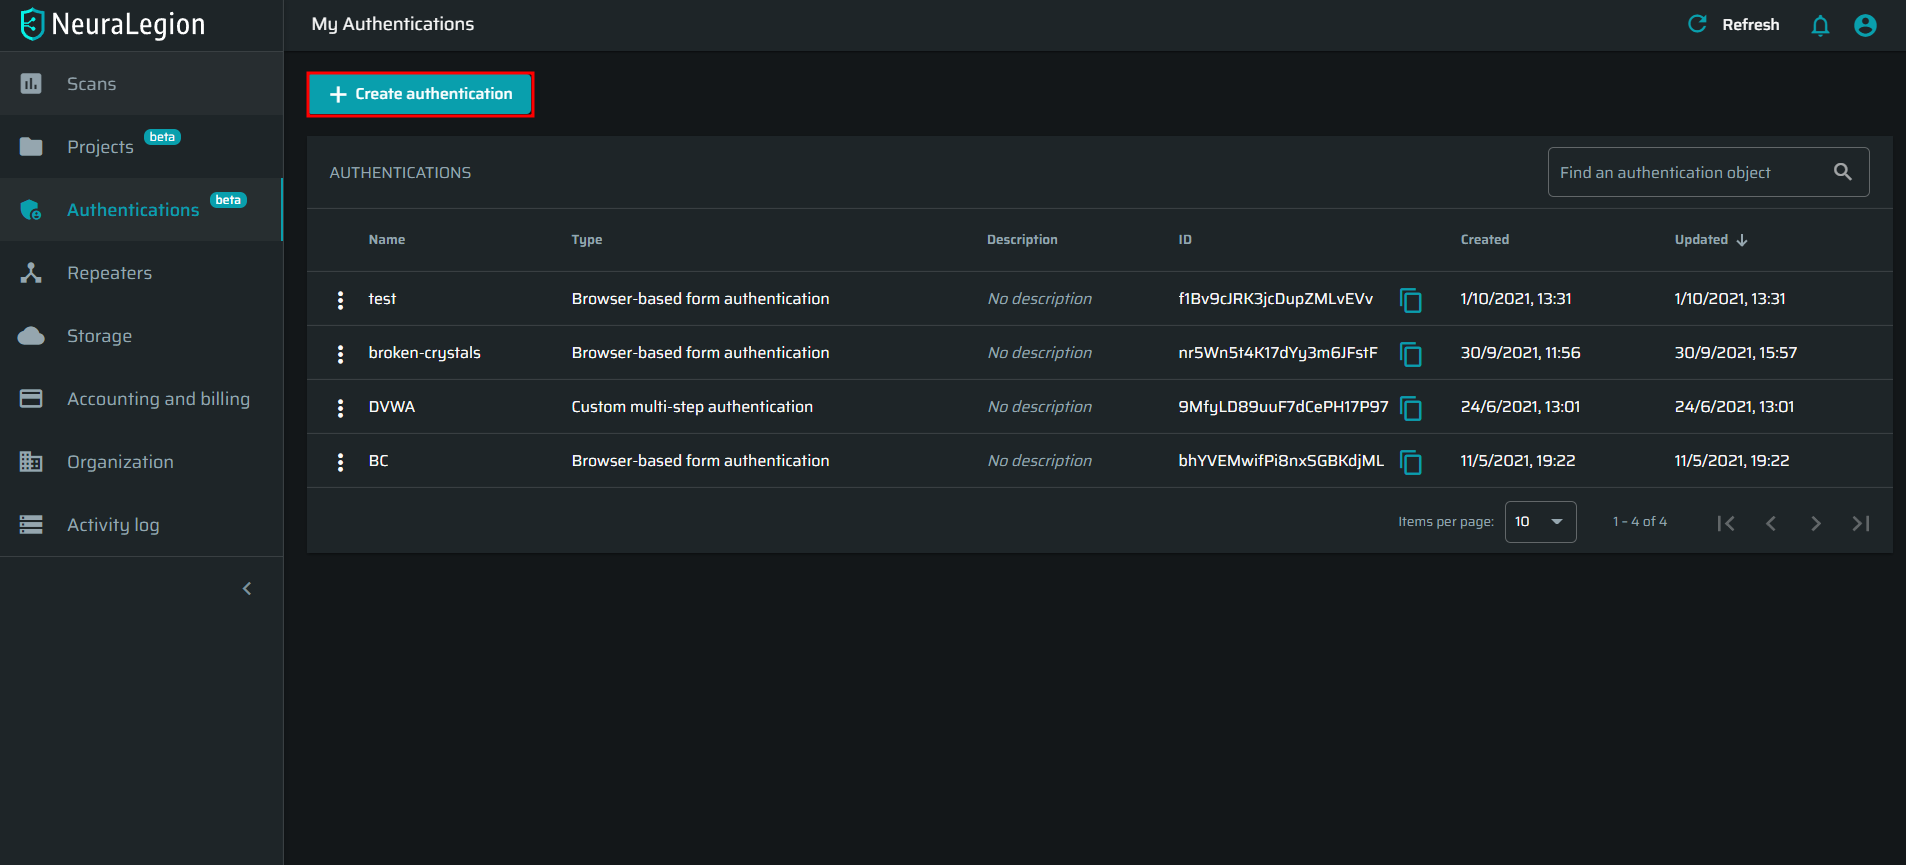The width and height of the screenshot is (1906, 865).
Task: Click the NeuraLegion logo
Action: point(112,24)
